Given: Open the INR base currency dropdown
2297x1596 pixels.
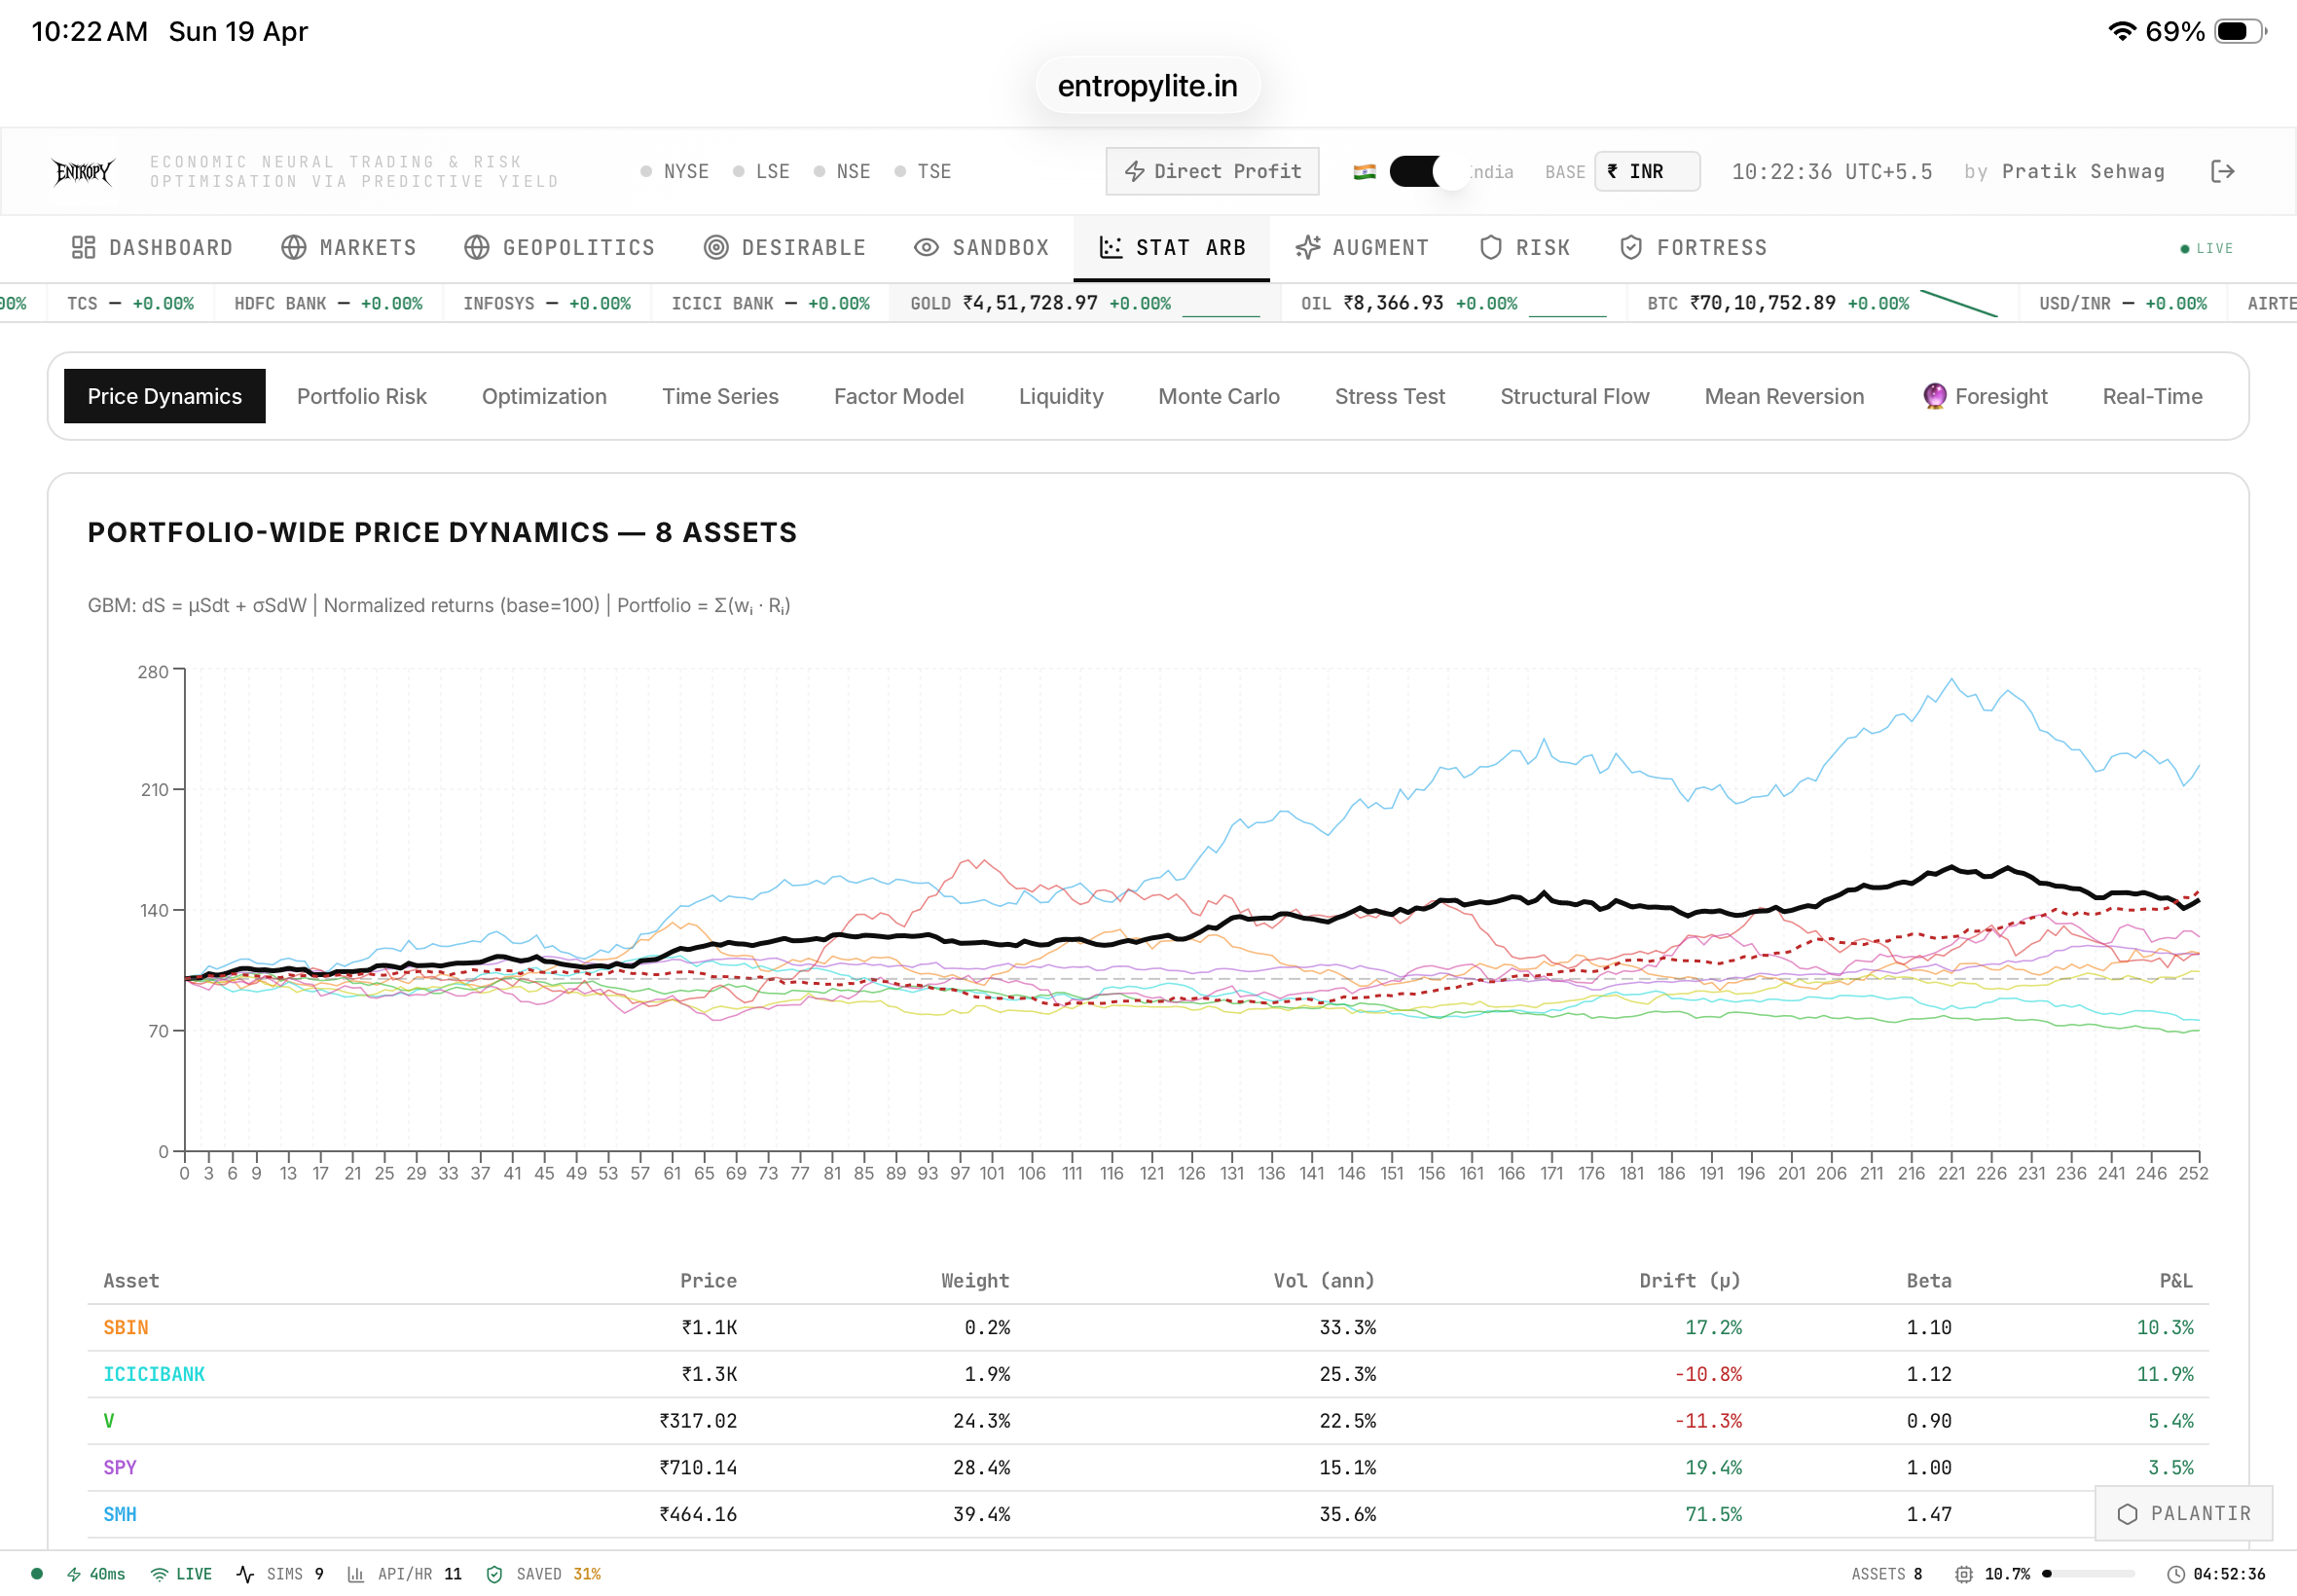Looking at the screenshot, I should 1646,171.
